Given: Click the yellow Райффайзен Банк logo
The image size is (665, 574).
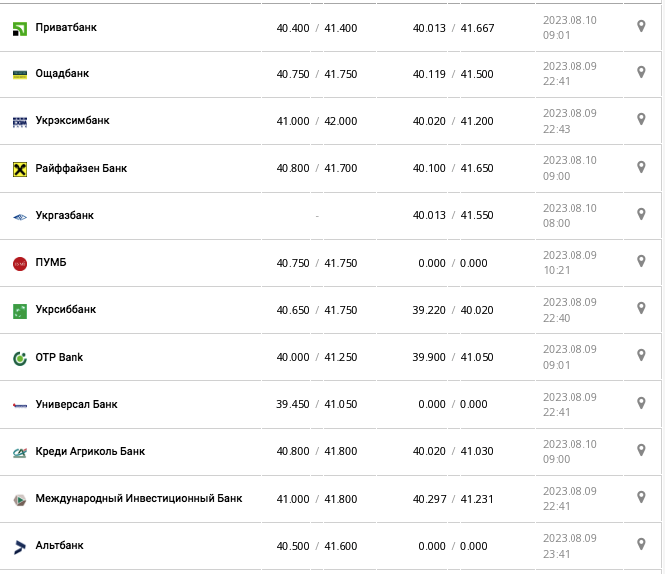Looking at the screenshot, I should point(19,169).
